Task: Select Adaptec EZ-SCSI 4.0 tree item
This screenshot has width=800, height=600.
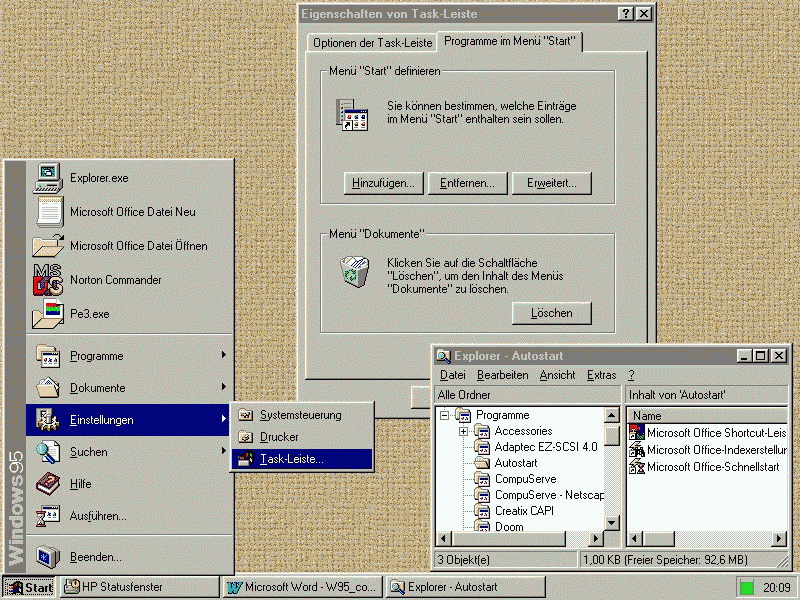Action: coord(546,447)
